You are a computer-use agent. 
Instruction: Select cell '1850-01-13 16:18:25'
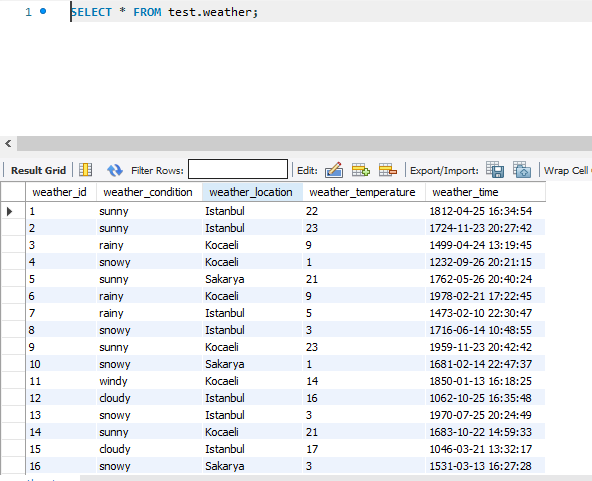[x=486, y=381]
